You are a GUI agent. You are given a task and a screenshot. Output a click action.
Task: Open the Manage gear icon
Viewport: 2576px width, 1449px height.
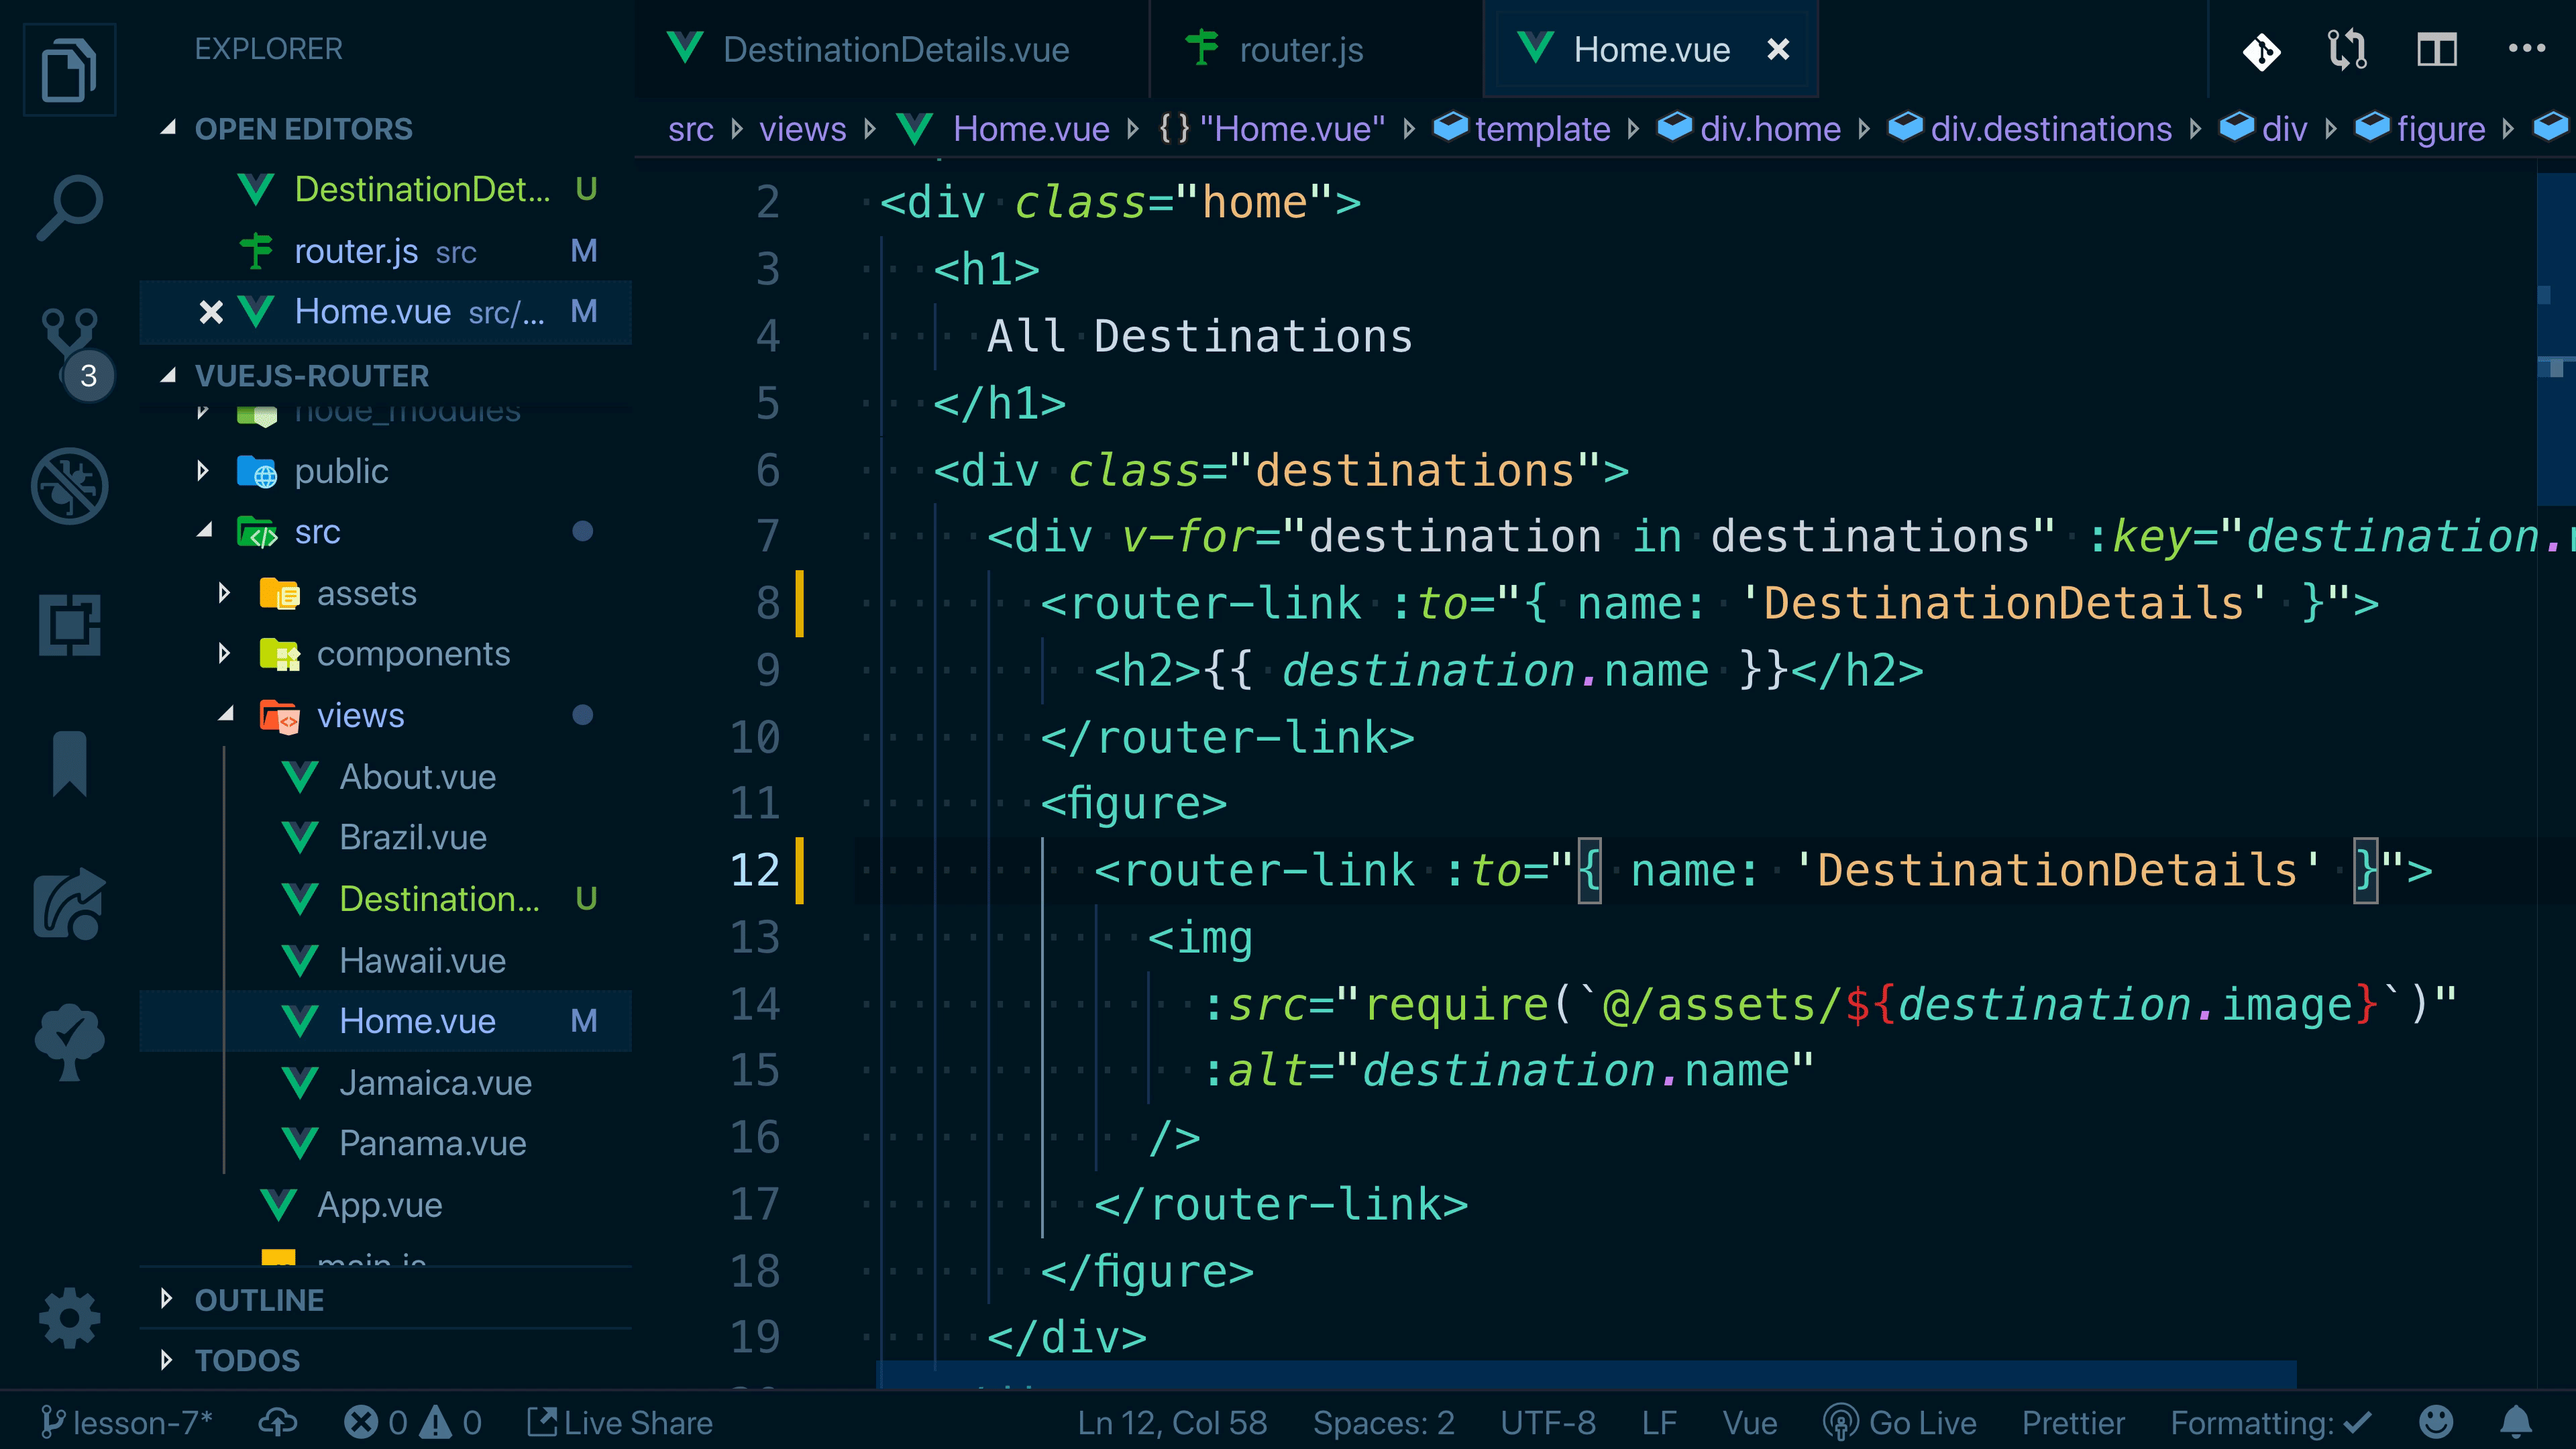point(69,1317)
